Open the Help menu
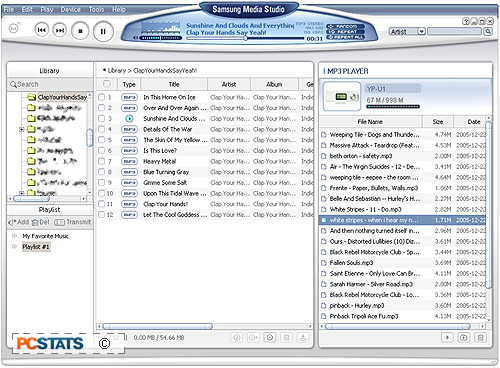The height and width of the screenshot is (368, 500). (x=119, y=10)
